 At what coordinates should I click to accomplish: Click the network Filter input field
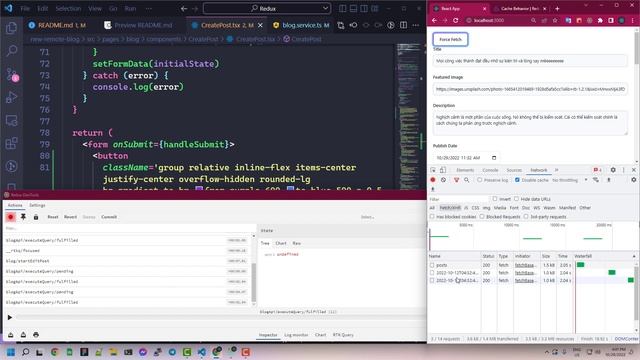click(458, 199)
